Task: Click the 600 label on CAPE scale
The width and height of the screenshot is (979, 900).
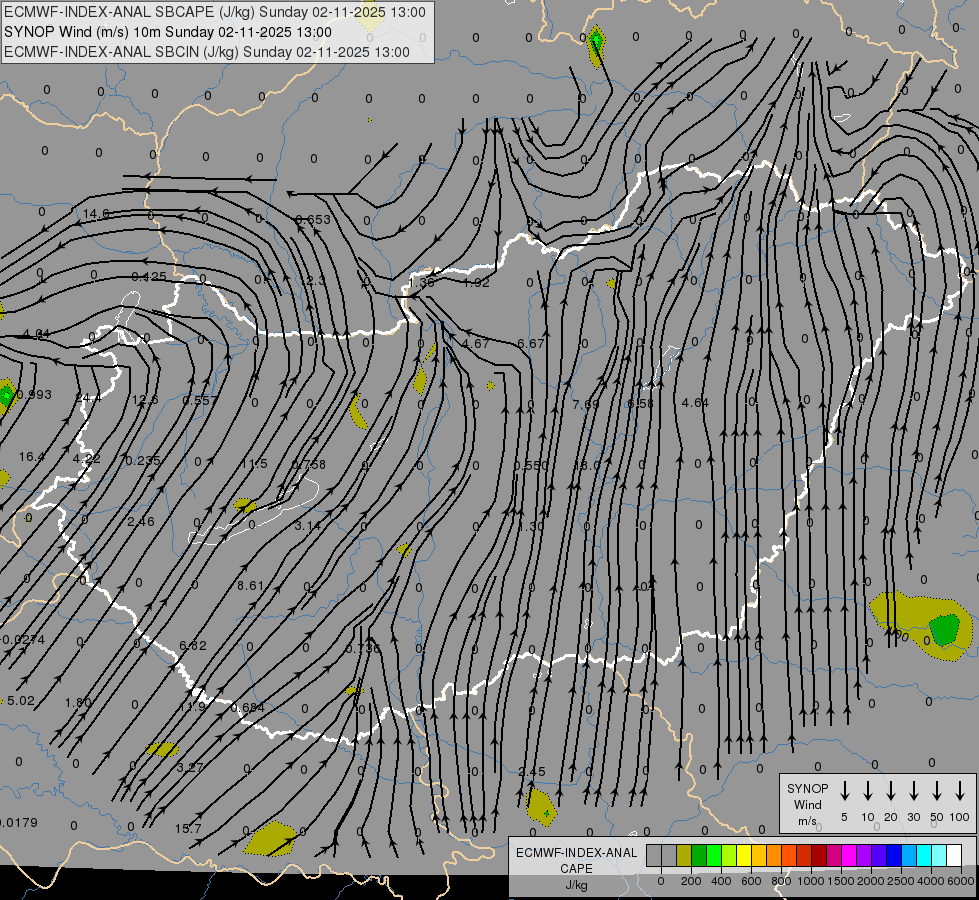Action: pos(751,881)
